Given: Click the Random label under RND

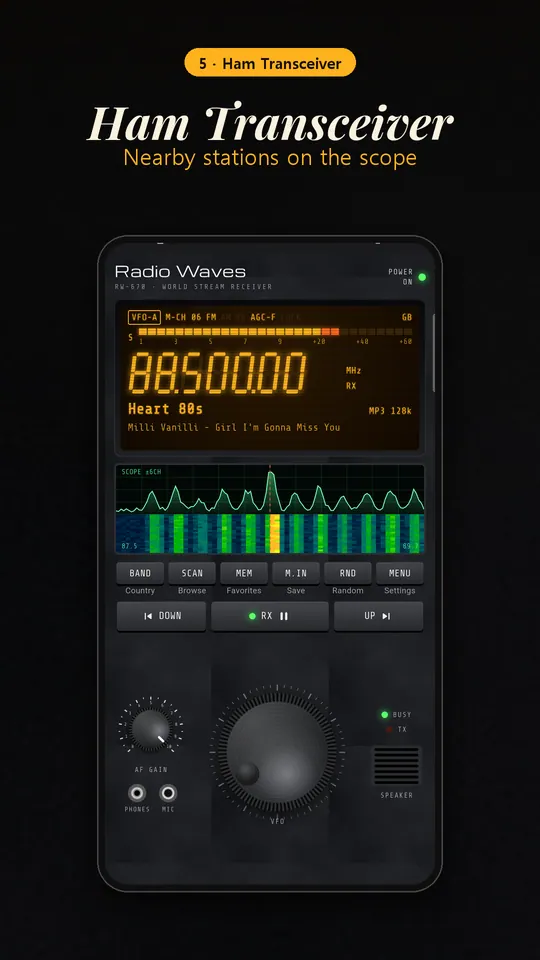Looking at the screenshot, I should [x=348, y=591].
